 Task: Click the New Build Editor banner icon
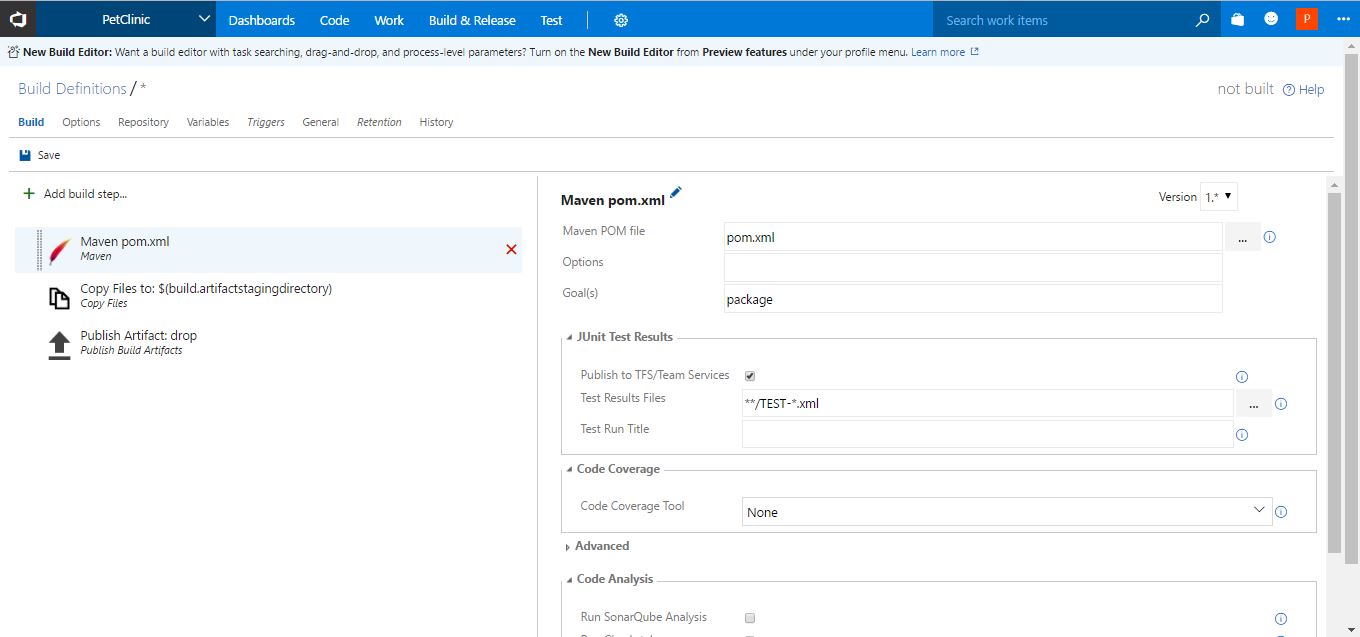point(13,51)
